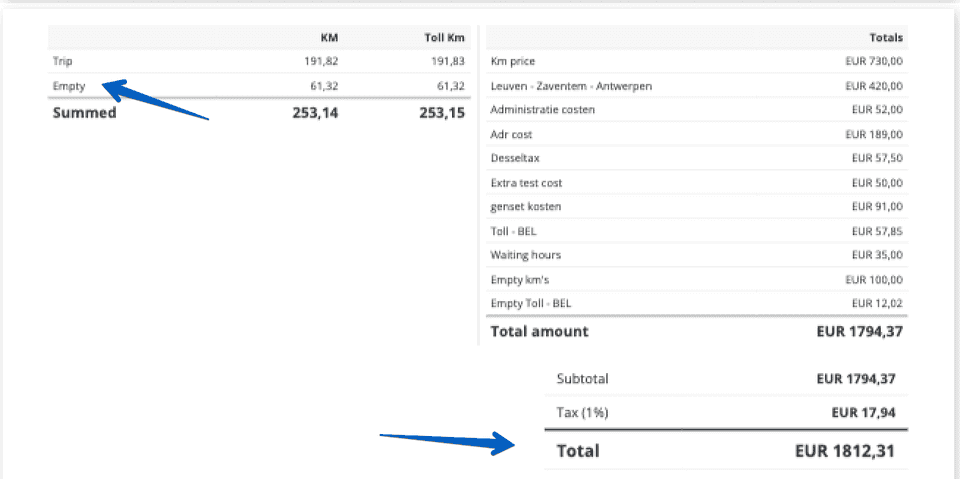The width and height of the screenshot is (960, 479).
Task: Click the summed Toll Km value 253,15
Action: pos(442,113)
